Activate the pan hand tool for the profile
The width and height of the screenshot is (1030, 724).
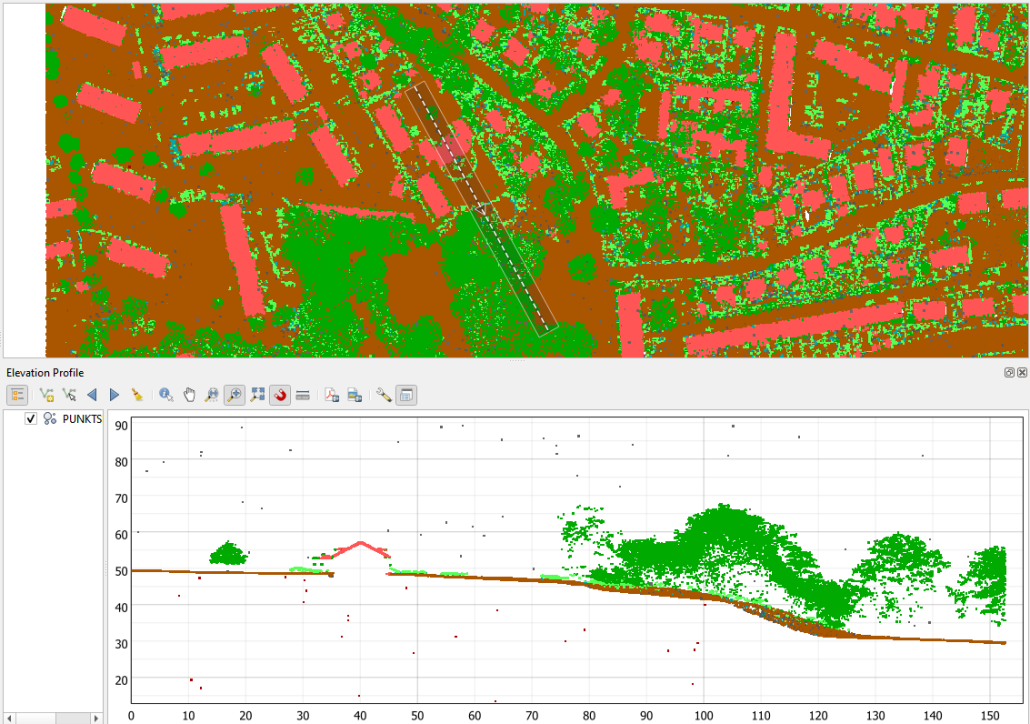pyautogui.click(x=188, y=394)
